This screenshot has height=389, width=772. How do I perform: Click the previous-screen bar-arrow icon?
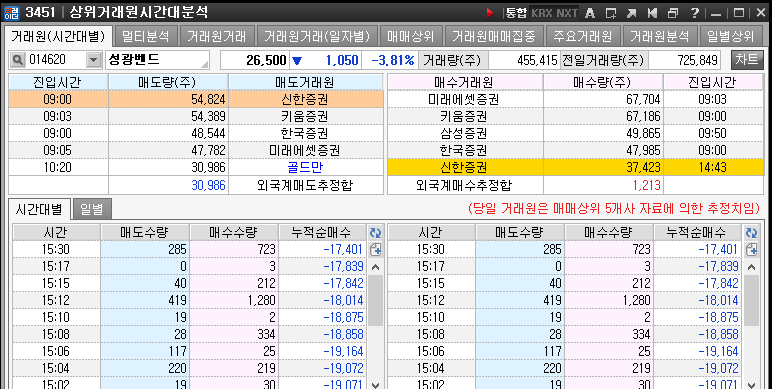point(652,13)
